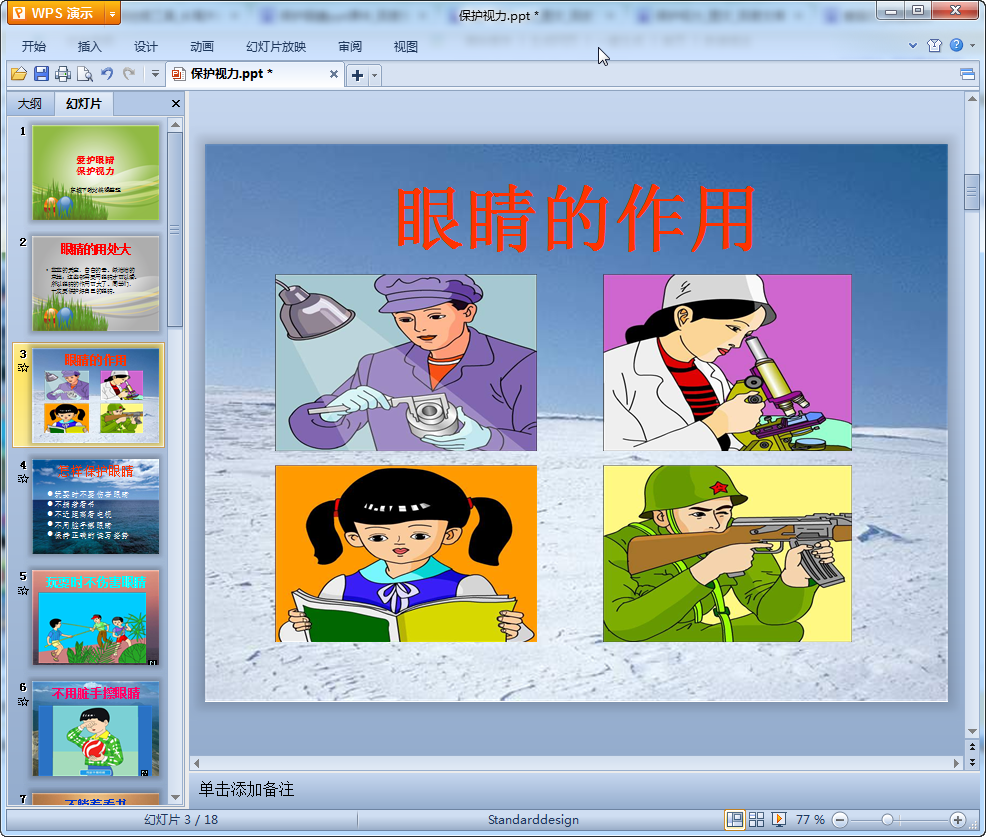Click the blue help question mark icon
The height and width of the screenshot is (837, 986).
(956, 45)
